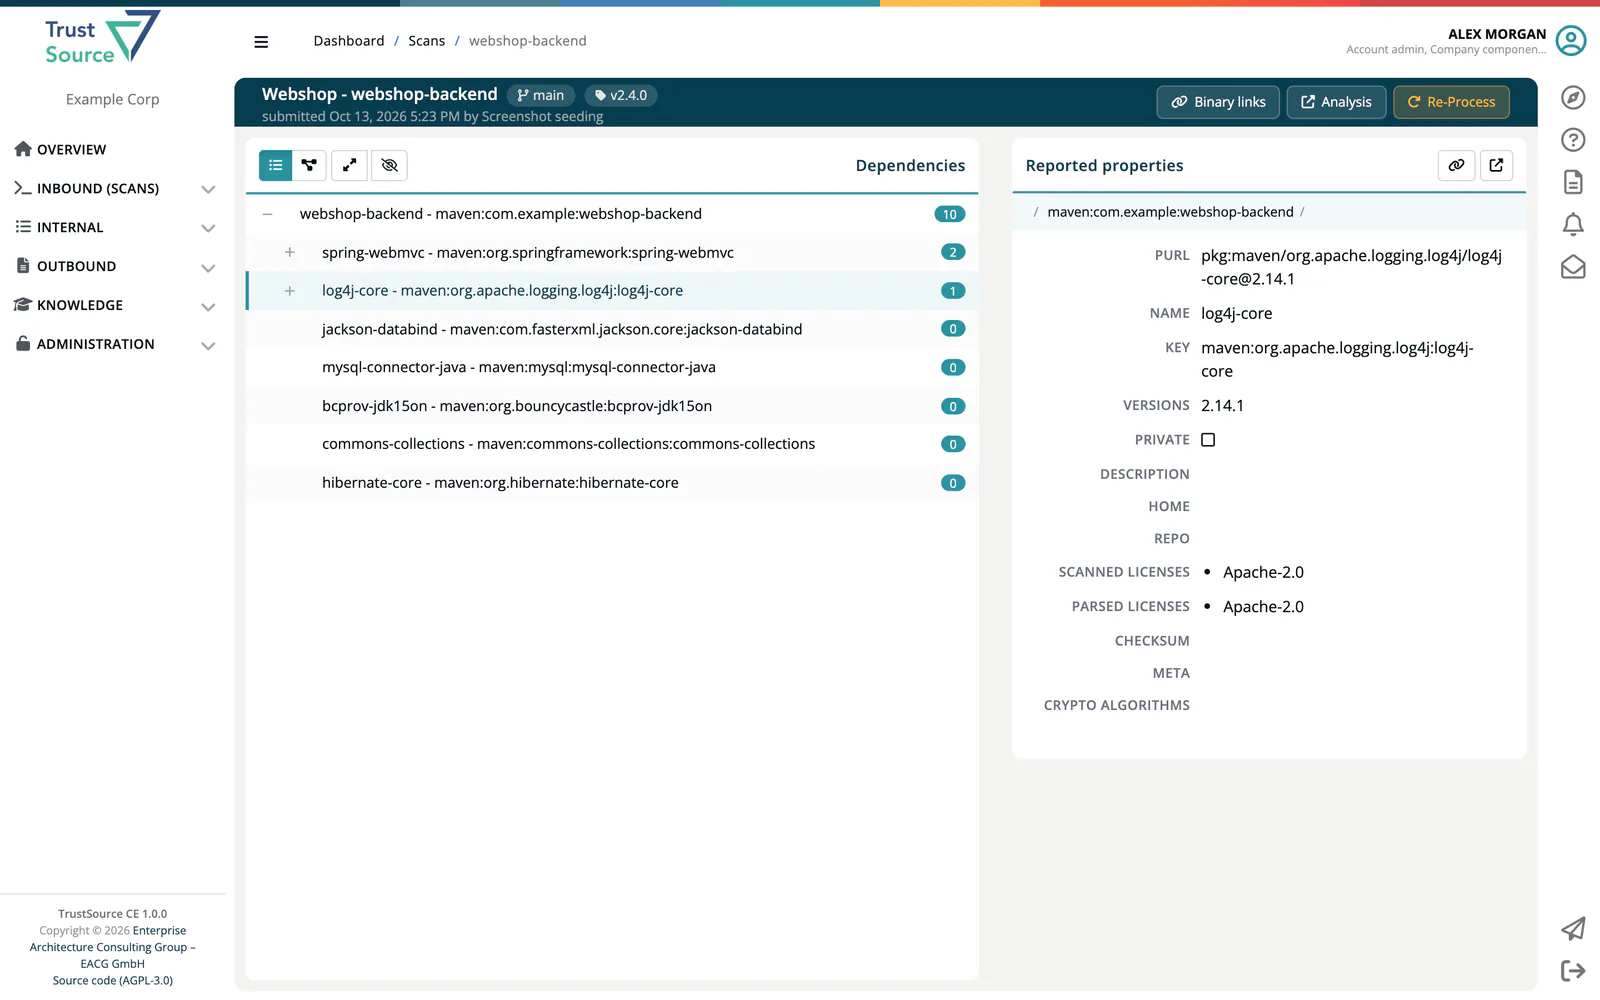The height and width of the screenshot is (1000, 1600).
Task: Click the Binary links button
Action: click(1218, 102)
